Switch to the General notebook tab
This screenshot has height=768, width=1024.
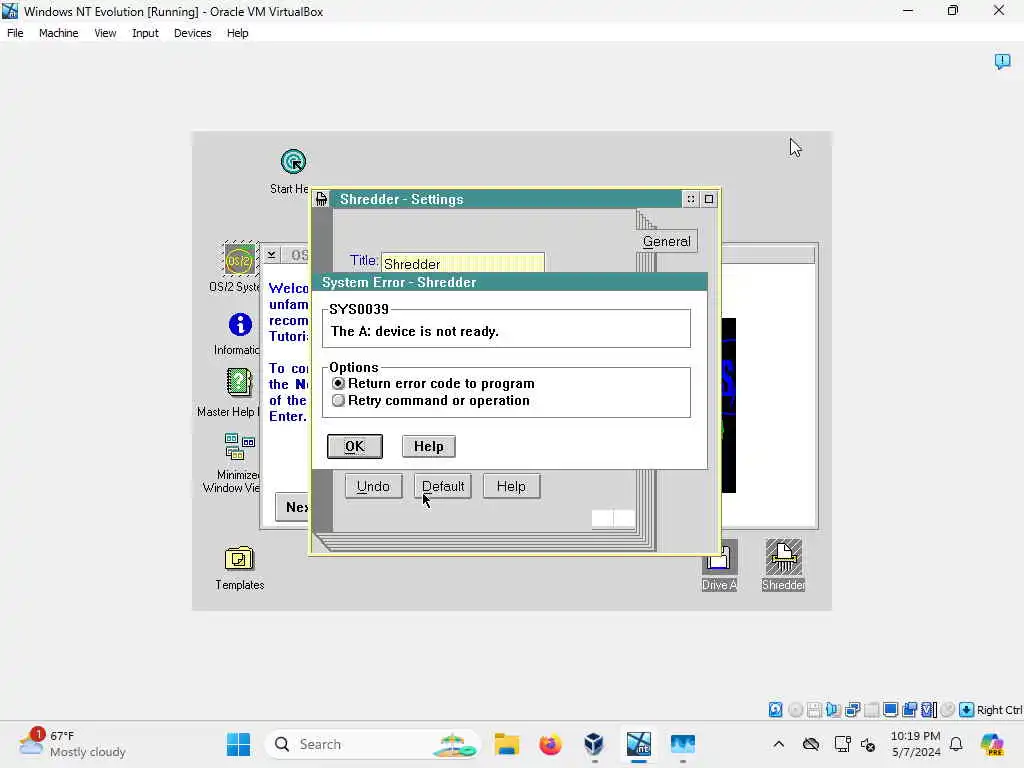point(667,241)
